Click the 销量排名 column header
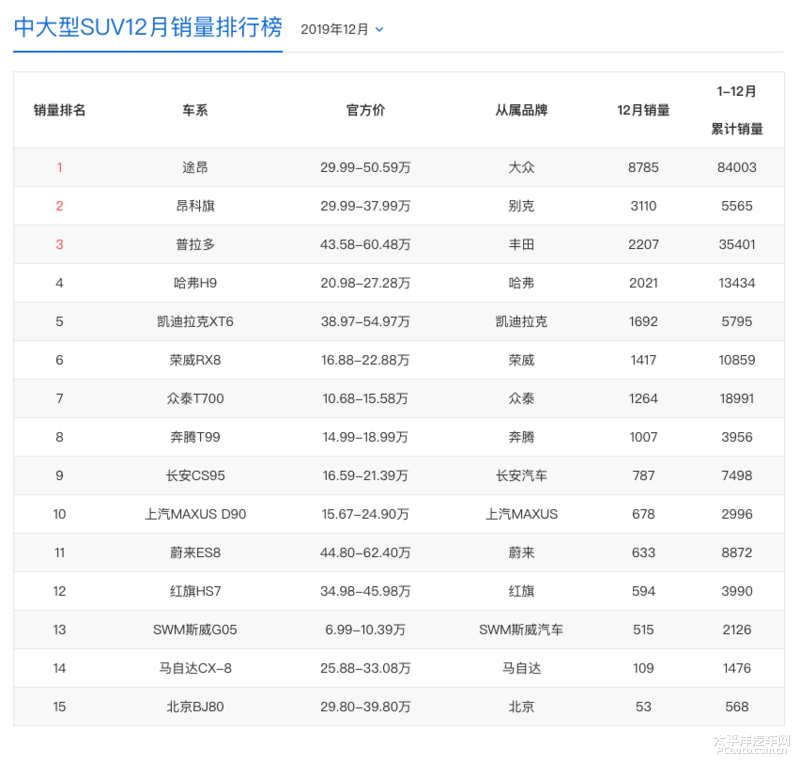800x762 pixels. tap(60, 110)
